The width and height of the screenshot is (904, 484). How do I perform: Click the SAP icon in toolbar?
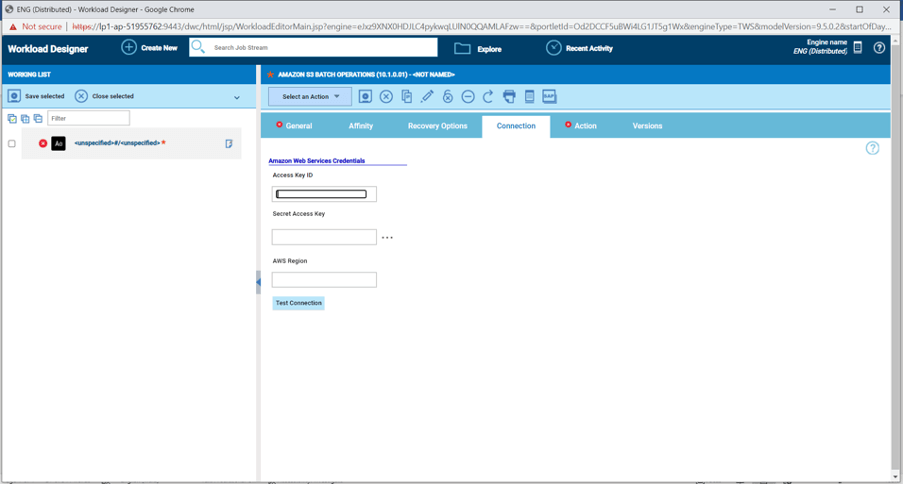pos(549,97)
